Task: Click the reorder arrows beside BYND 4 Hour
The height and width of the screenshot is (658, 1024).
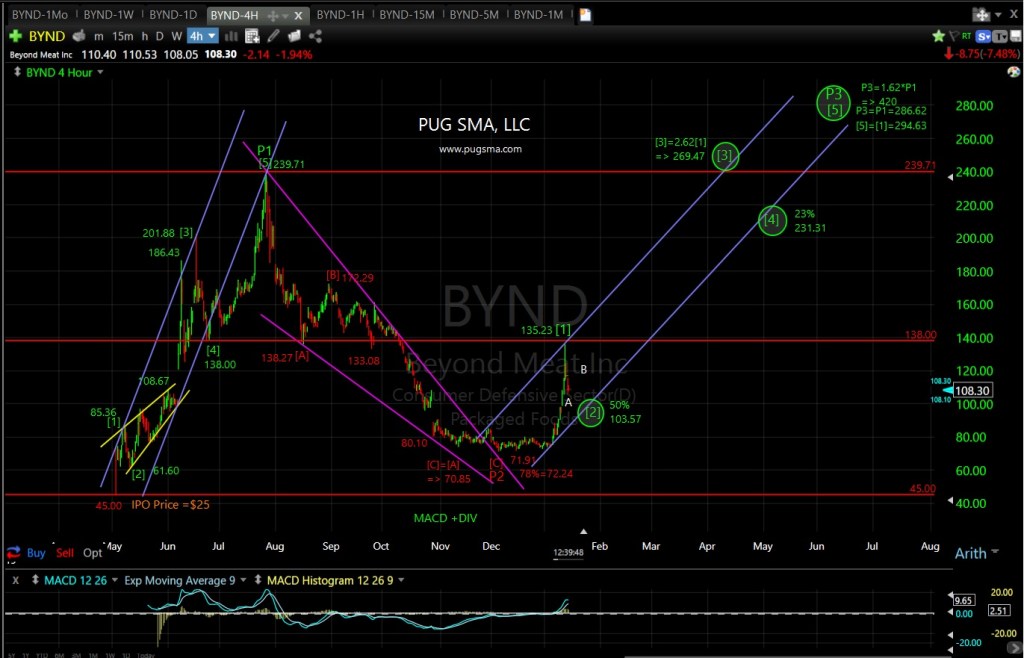Action: [x=17, y=72]
